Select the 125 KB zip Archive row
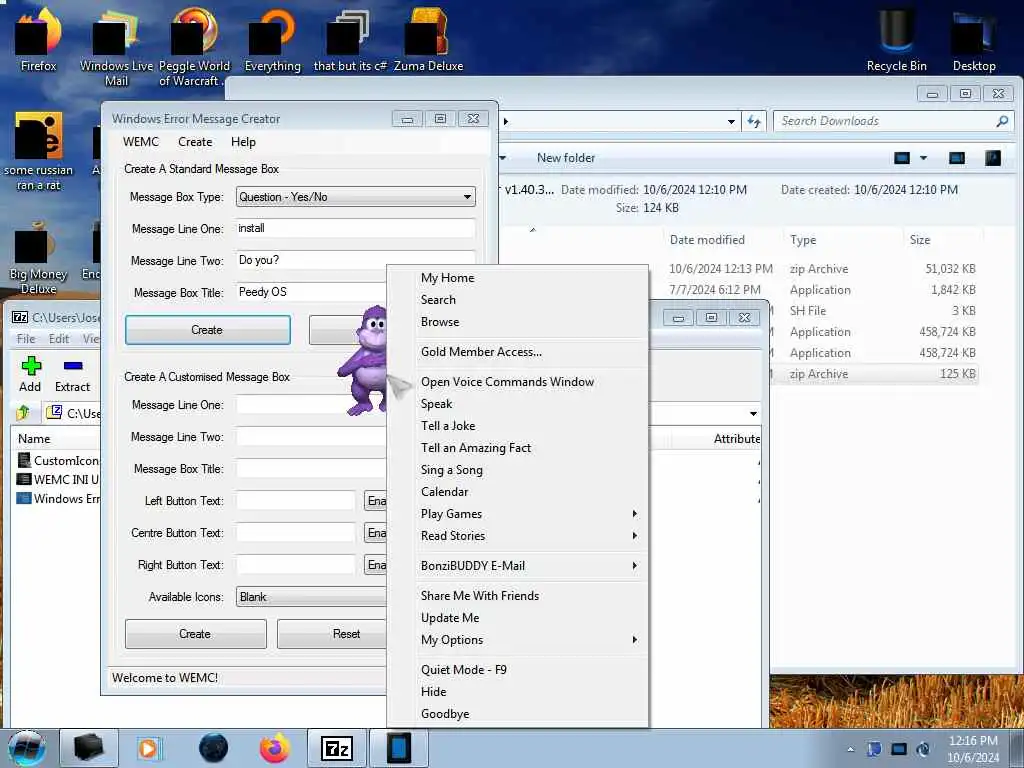The image size is (1024, 768). point(874,374)
